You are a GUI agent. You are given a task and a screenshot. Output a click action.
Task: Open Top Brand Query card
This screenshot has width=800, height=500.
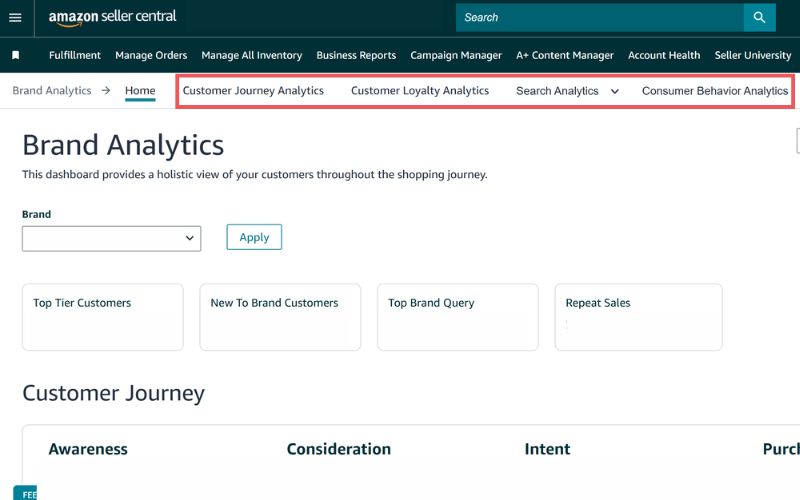(x=458, y=317)
